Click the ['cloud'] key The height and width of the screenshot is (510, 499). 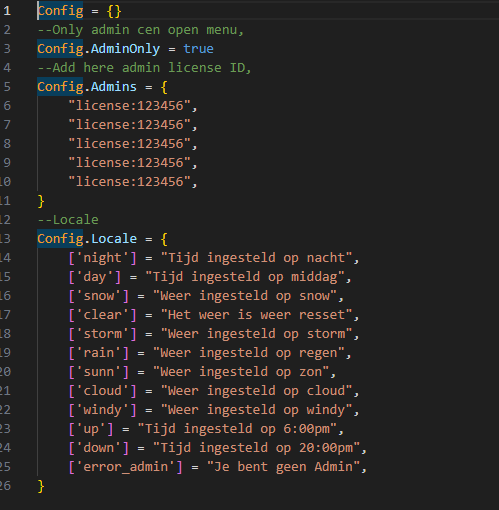(x=102, y=391)
